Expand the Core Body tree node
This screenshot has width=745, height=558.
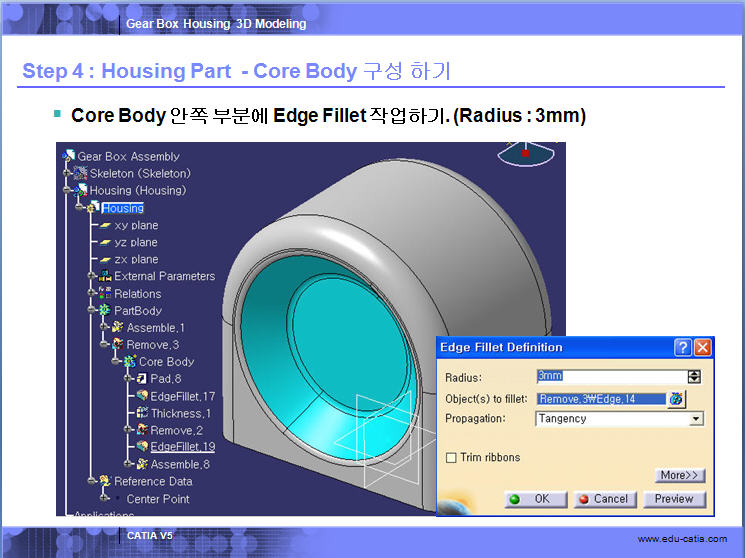(x=117, y=362)
